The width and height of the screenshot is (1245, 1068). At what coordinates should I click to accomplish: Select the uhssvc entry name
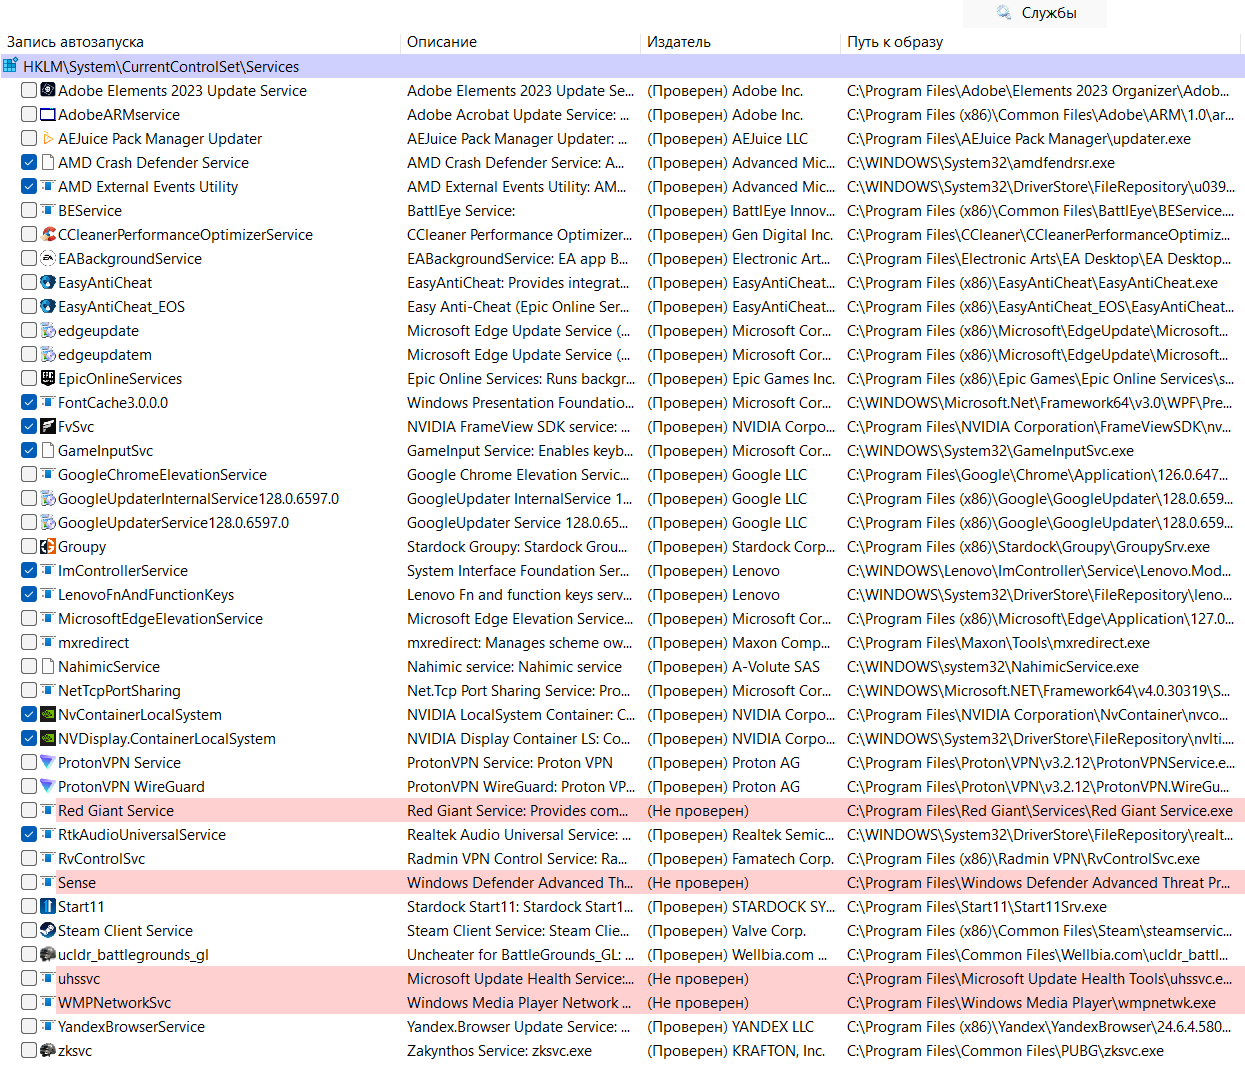point(79,979)
